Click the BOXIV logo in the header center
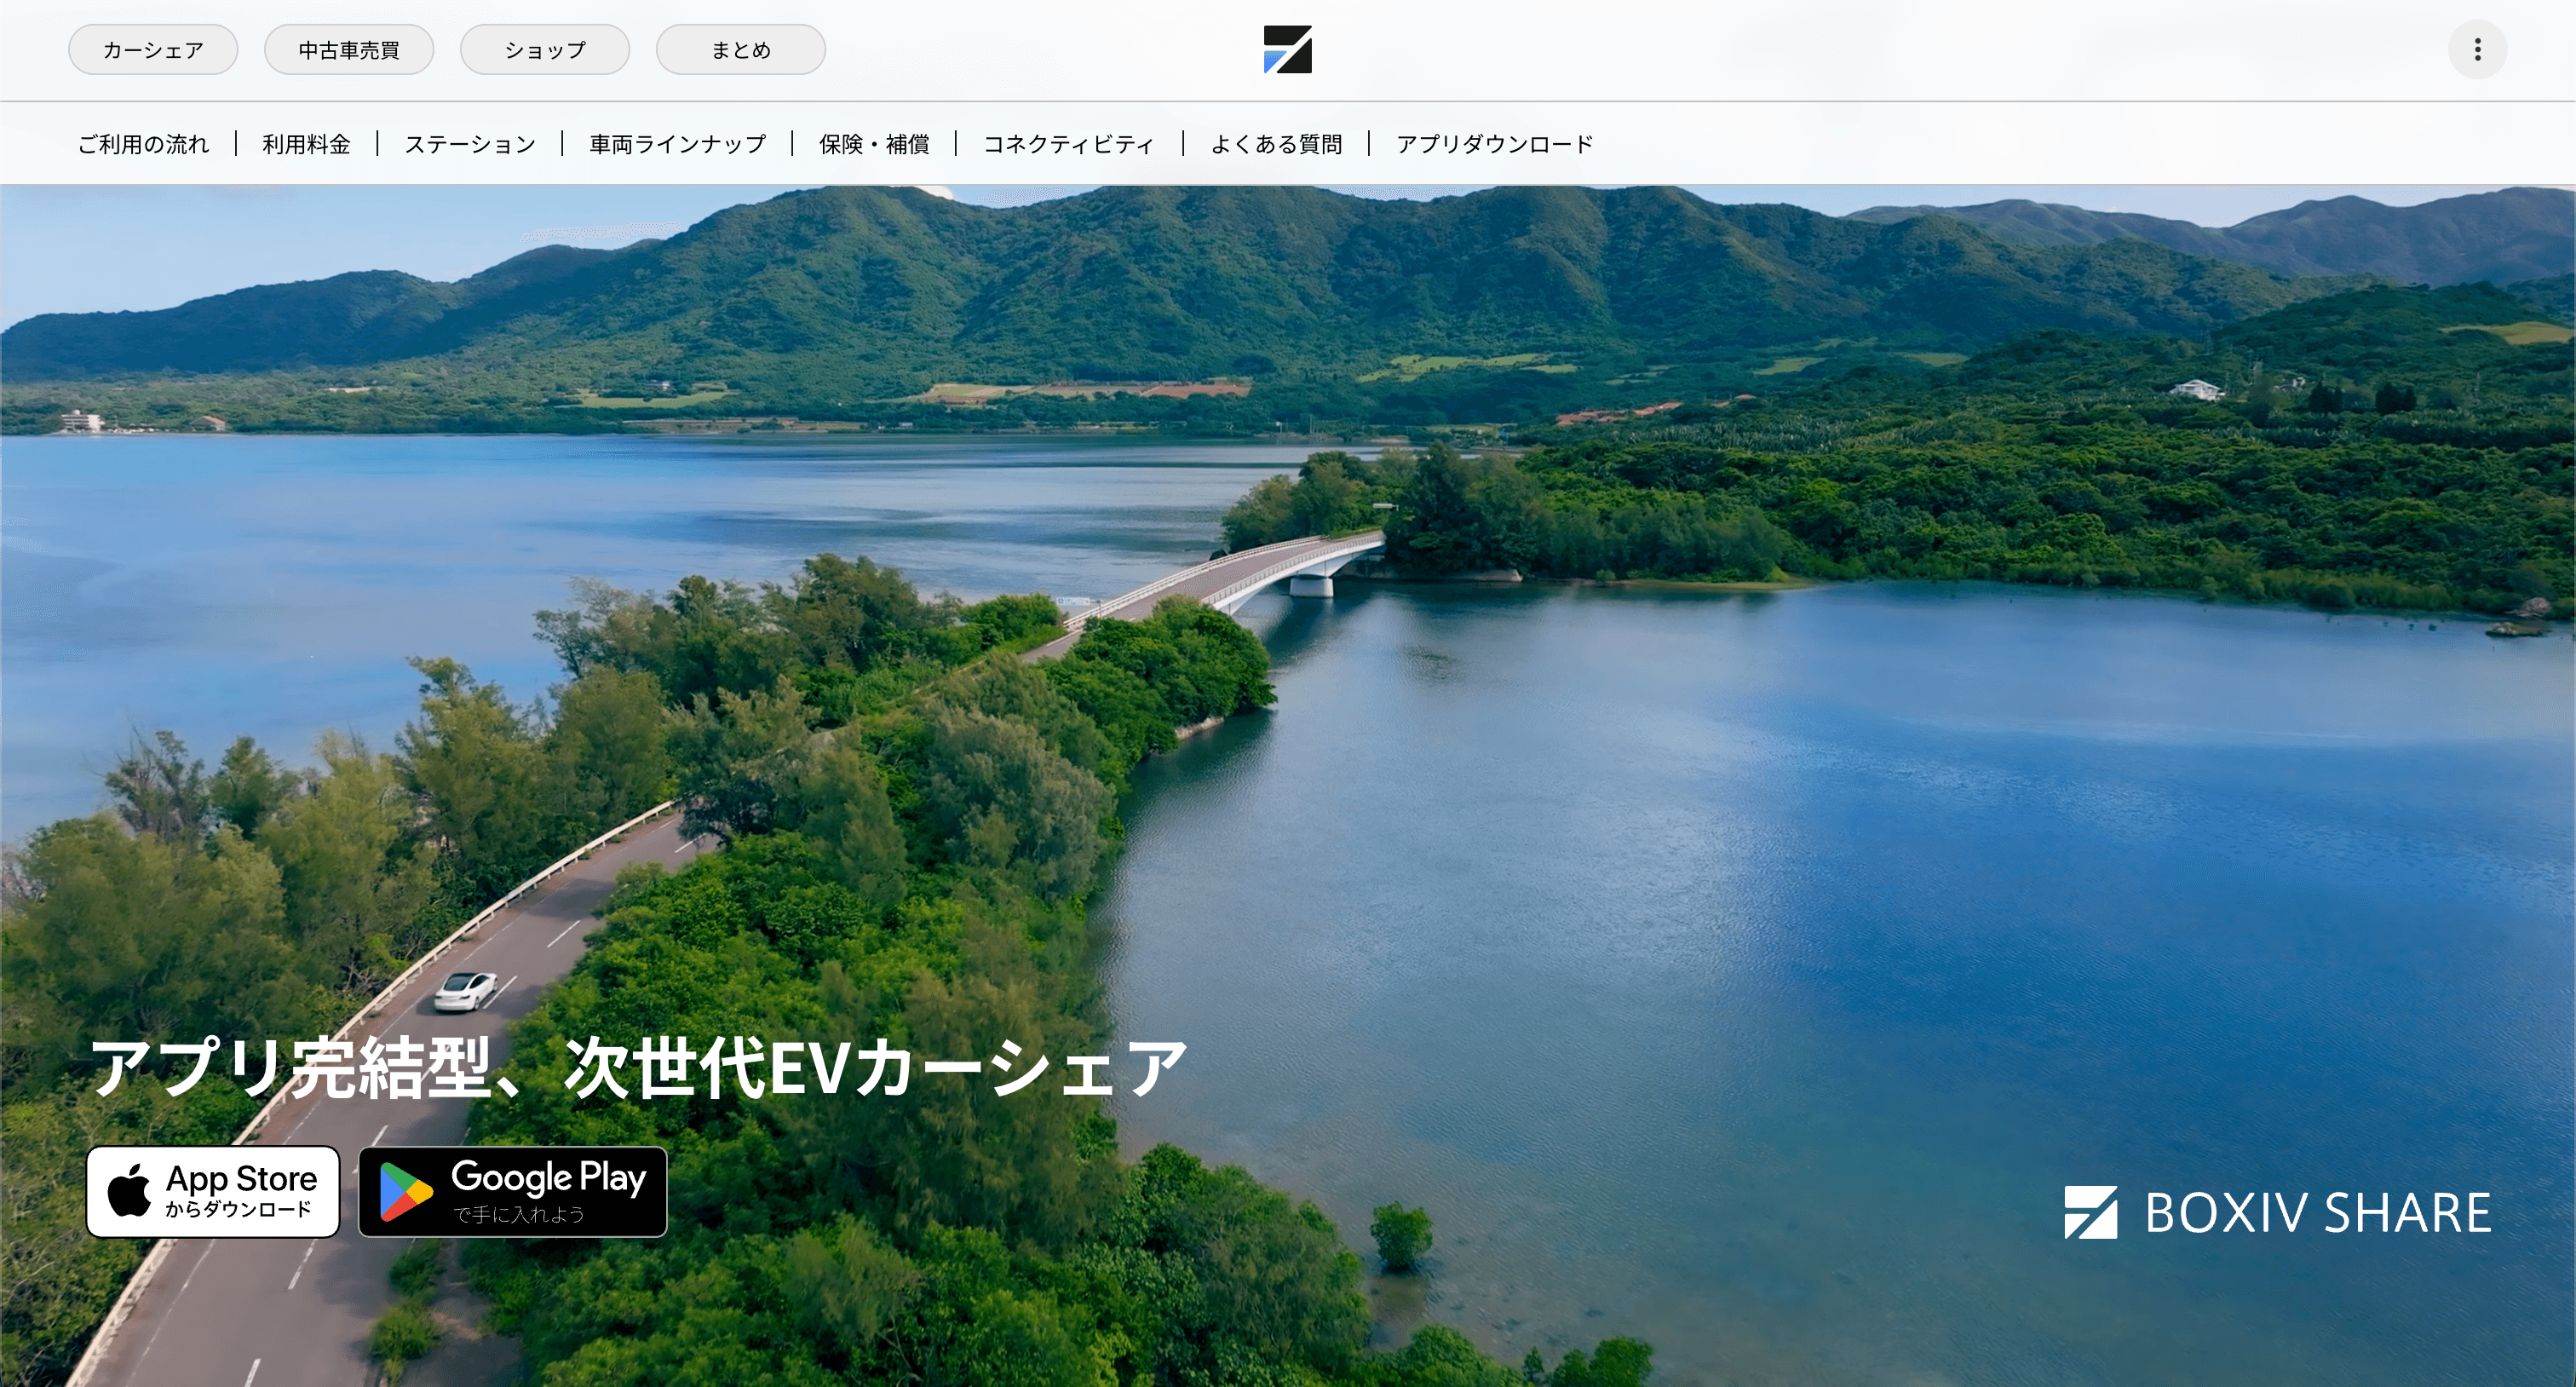The image size is (2576, 1387). (1287, 50)
